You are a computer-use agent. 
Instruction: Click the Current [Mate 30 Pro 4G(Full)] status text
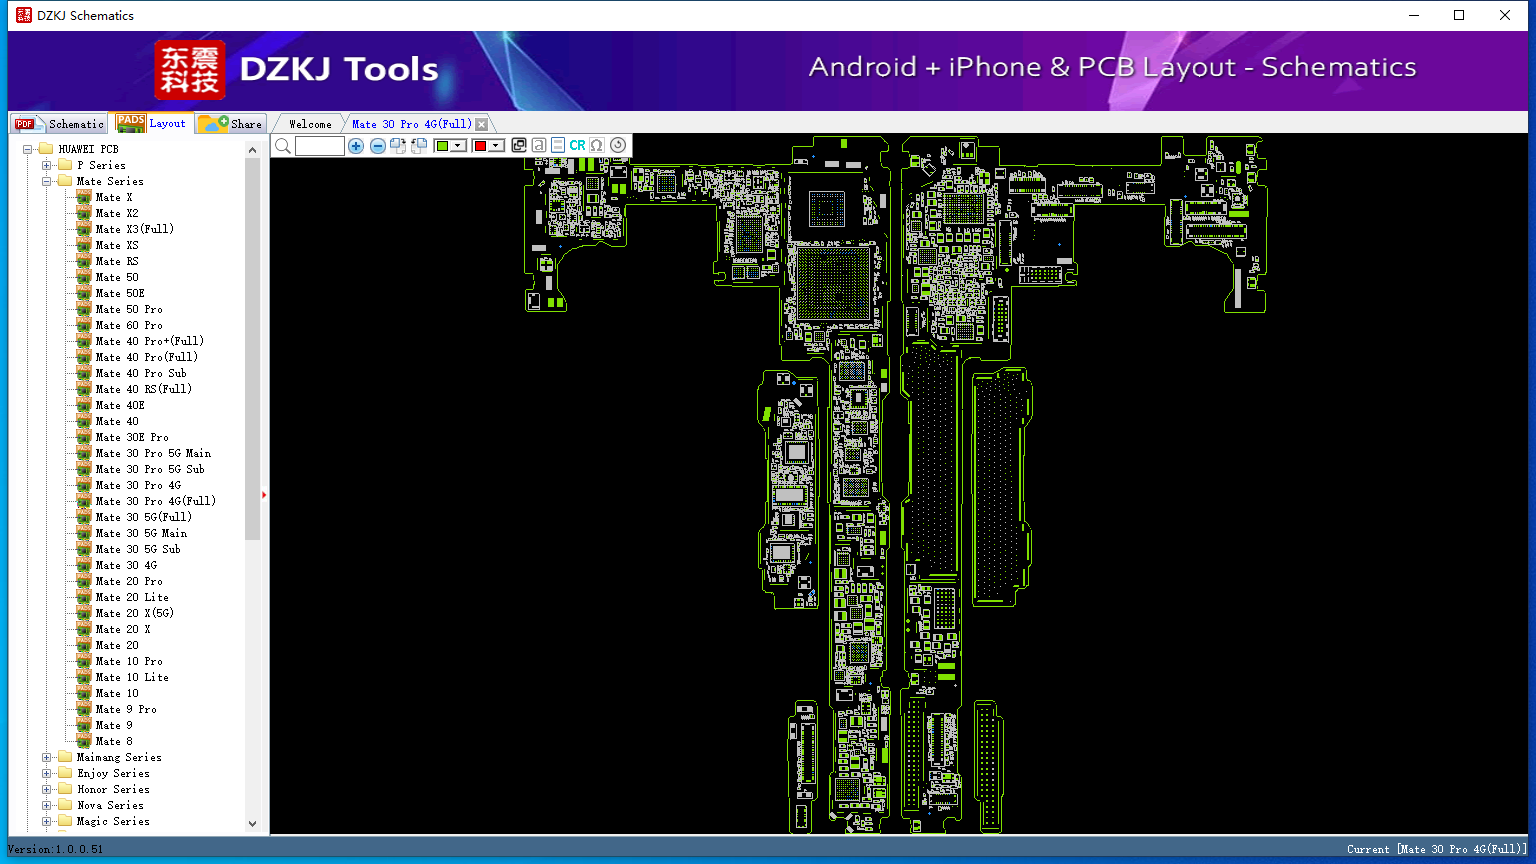point(1436,849)
